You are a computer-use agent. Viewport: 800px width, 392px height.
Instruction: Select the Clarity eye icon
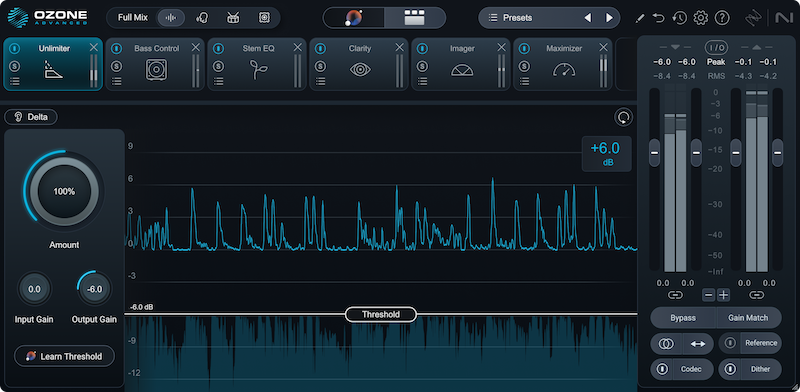(360, 70)
